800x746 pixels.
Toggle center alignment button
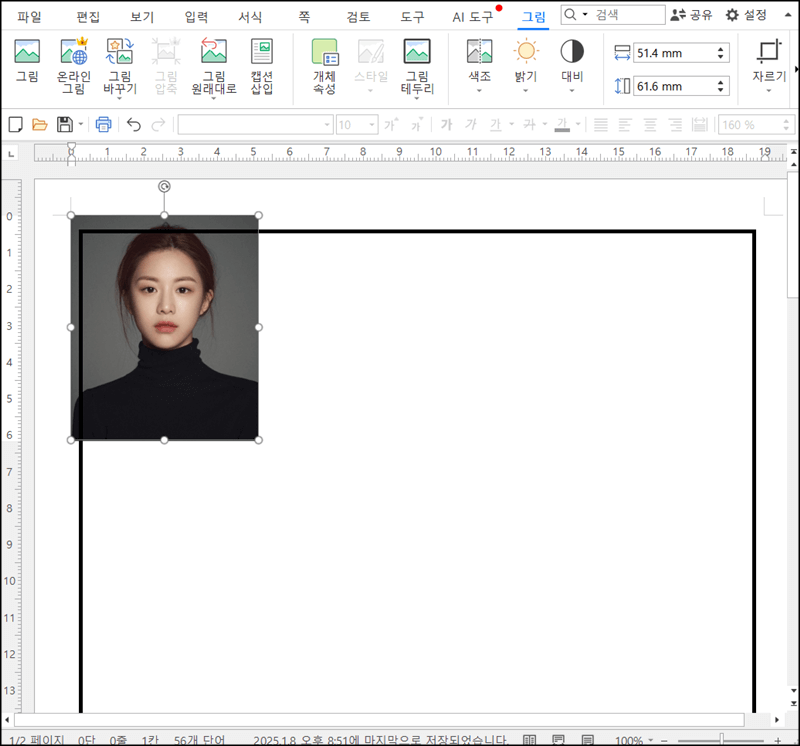click(x=650, y=125)
